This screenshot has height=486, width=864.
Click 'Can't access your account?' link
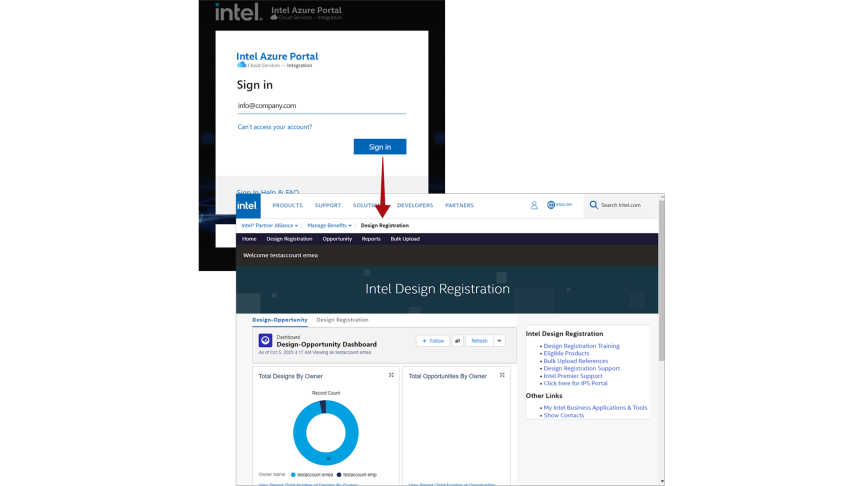[x=274, y=127]
